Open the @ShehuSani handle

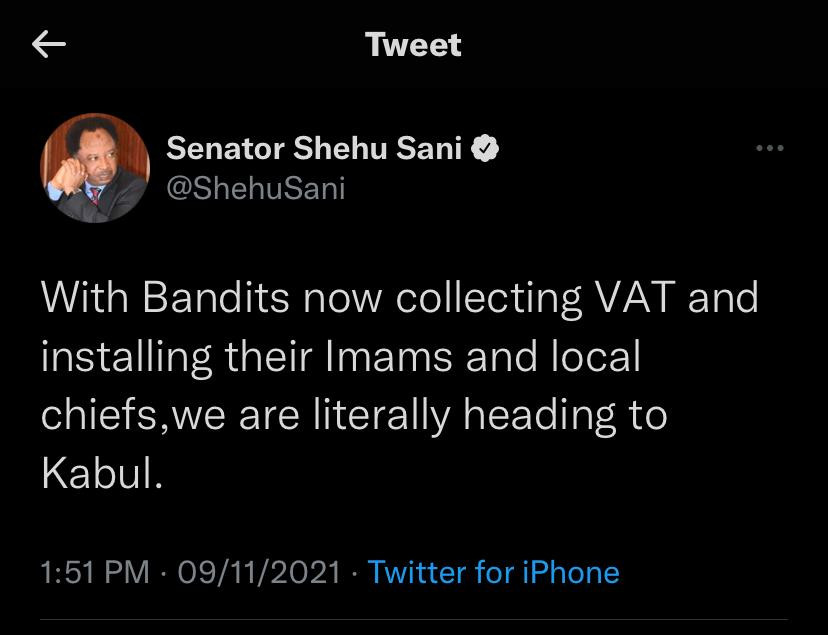255,187
